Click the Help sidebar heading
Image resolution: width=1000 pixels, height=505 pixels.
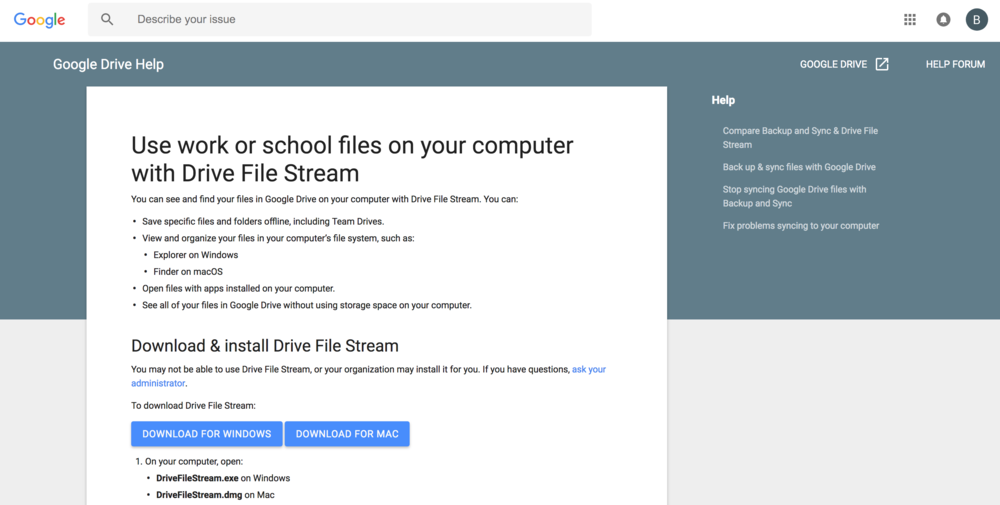(723, 100)
